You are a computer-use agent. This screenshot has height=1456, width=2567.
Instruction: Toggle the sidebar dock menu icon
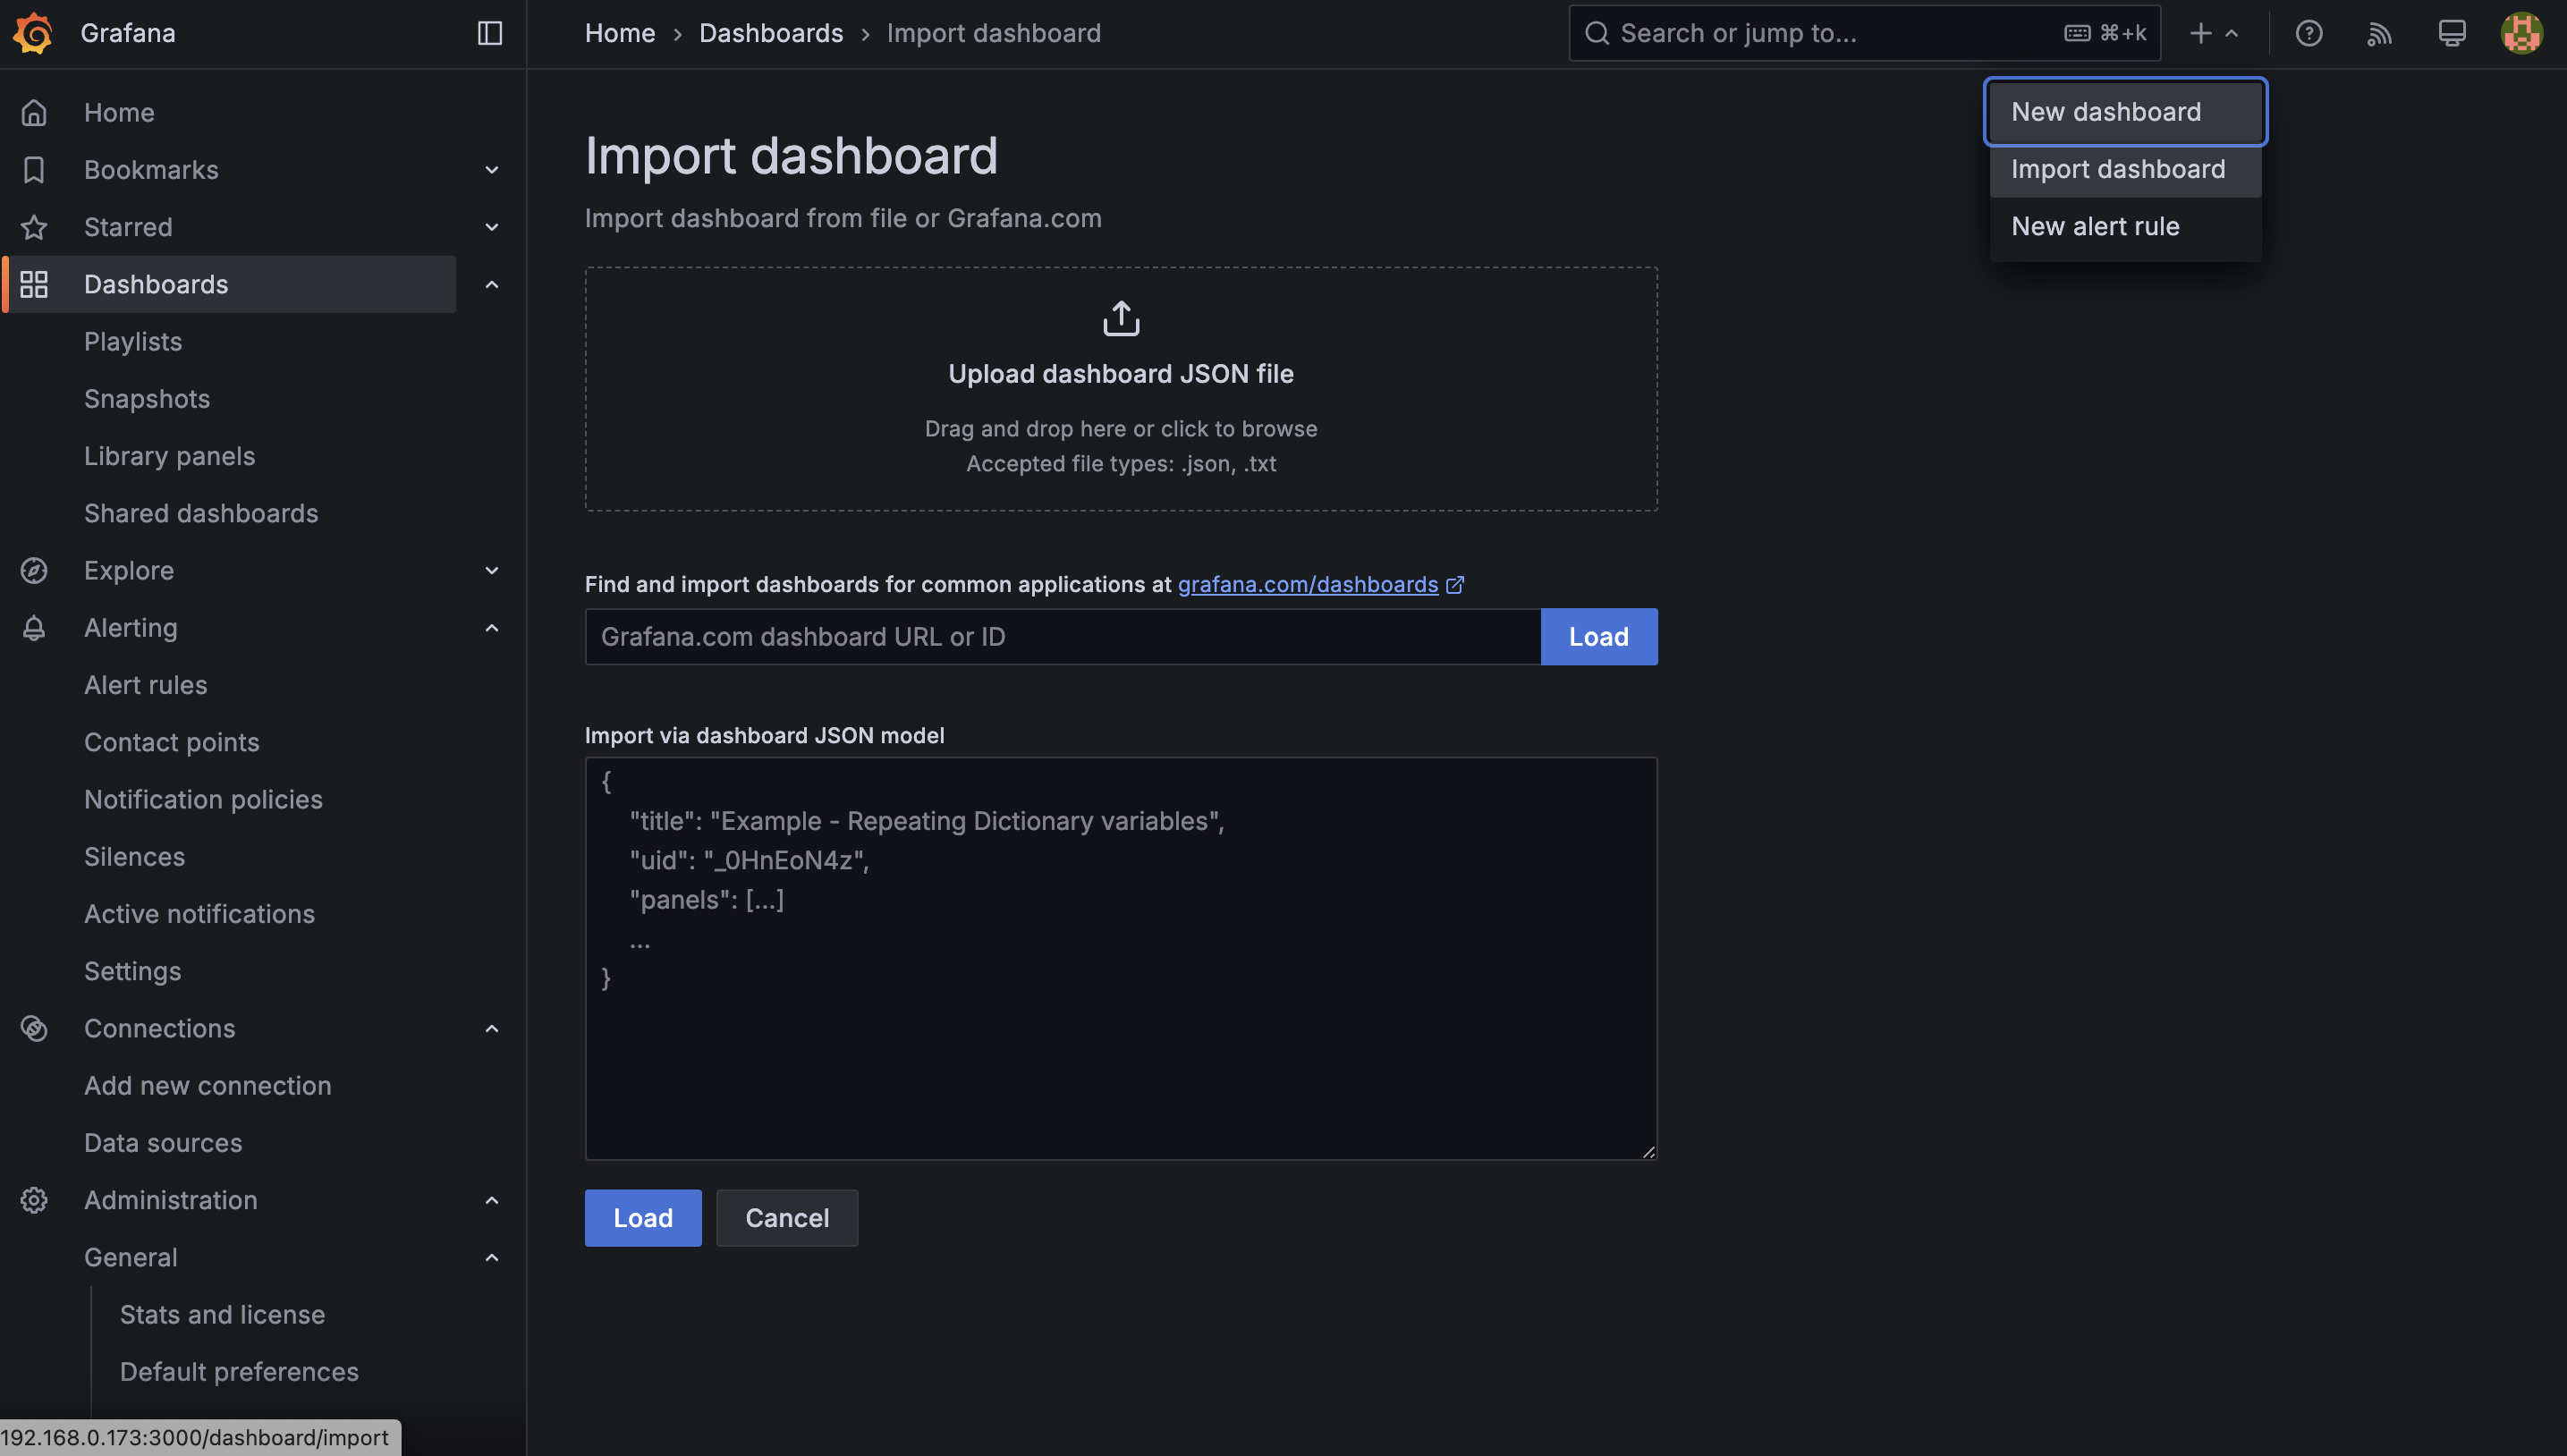[x=489, y=33]
